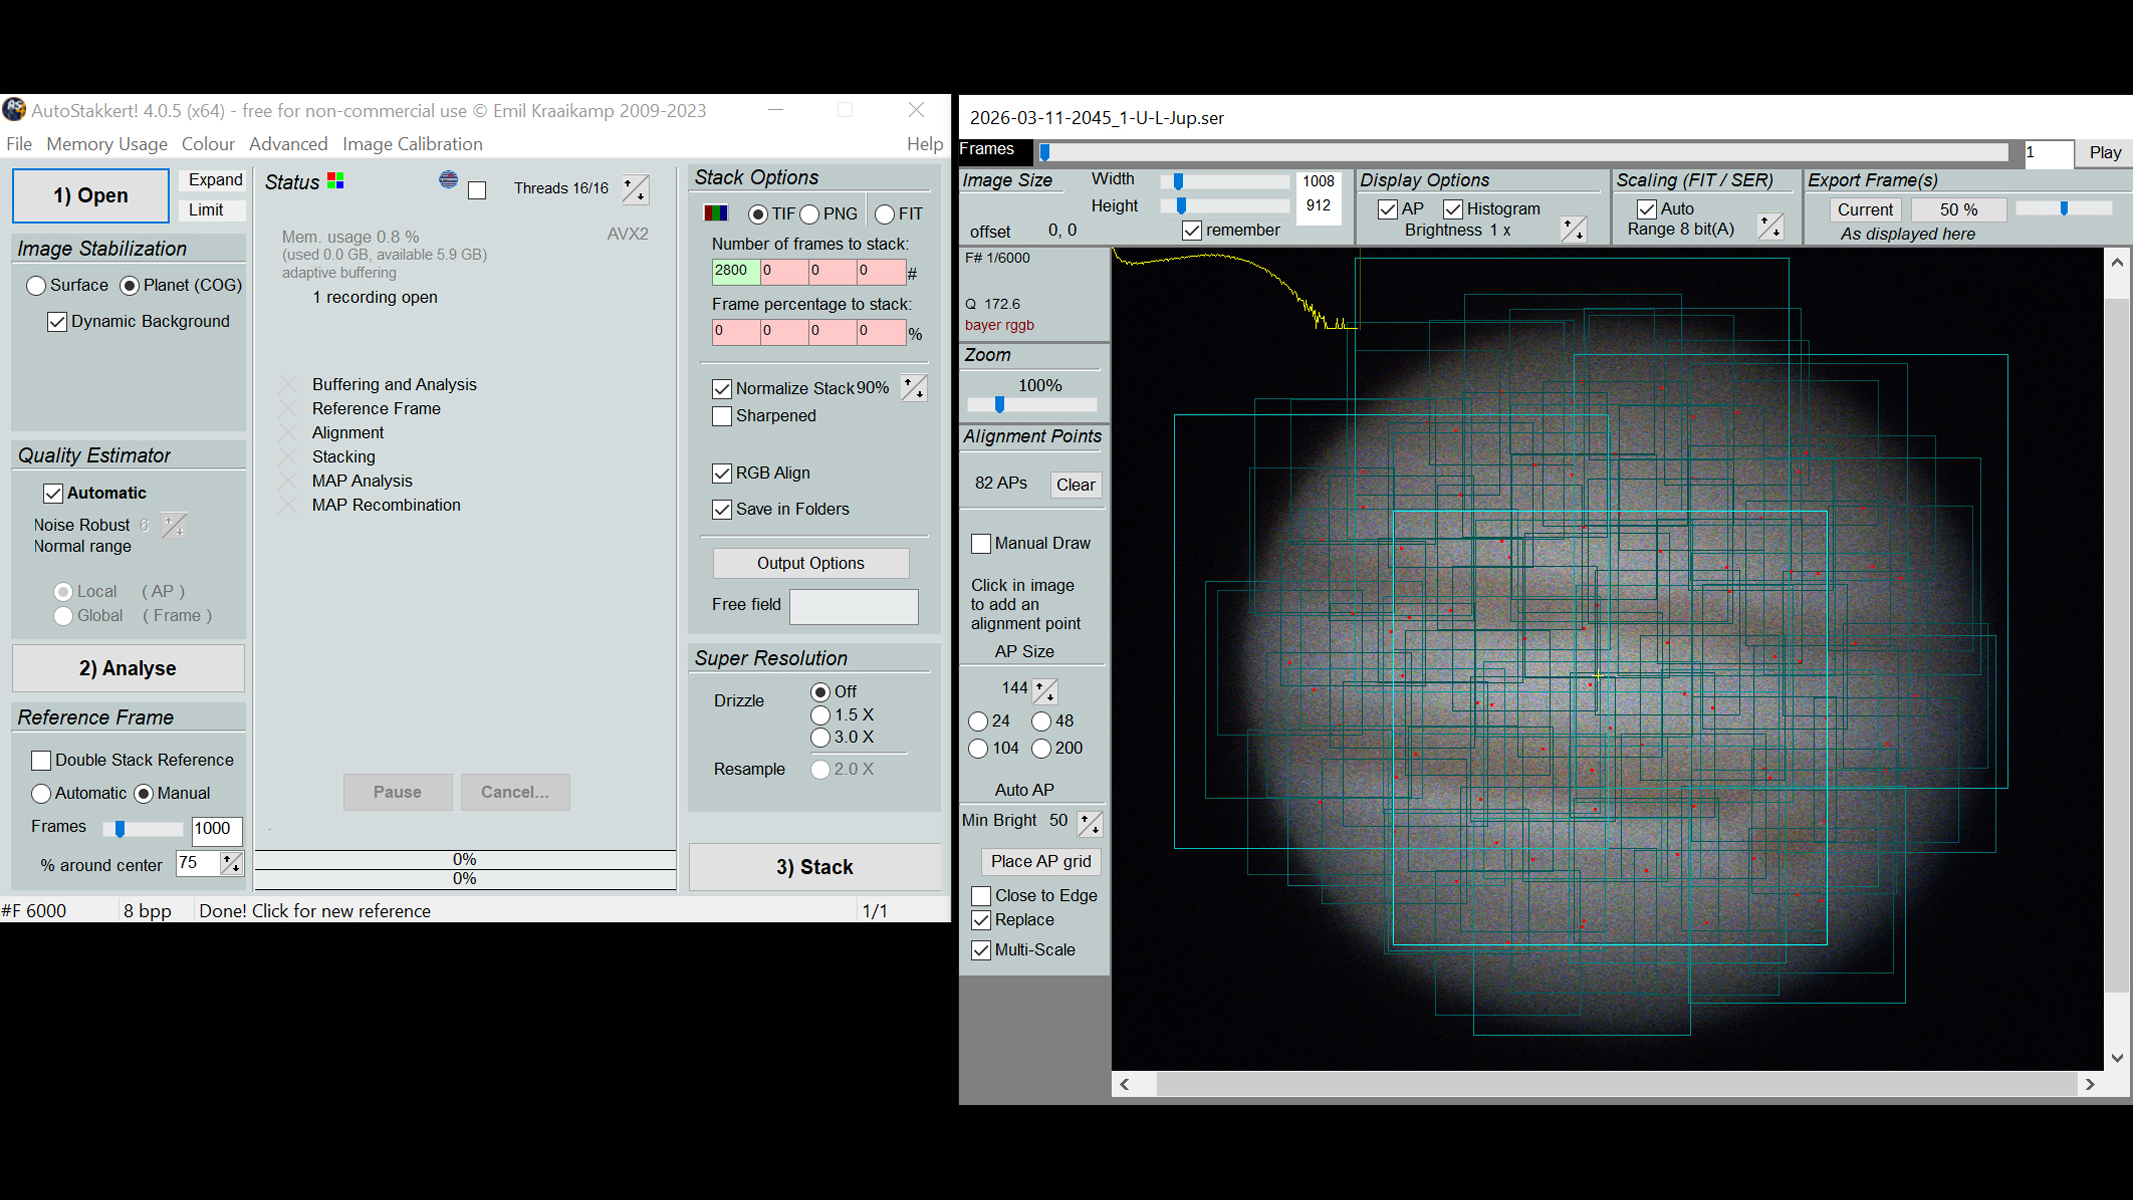Image resolution: width=2133 pixels, height=1200 pixels.
Task: Click the 2800 frames to stack field
Action: 736,271
